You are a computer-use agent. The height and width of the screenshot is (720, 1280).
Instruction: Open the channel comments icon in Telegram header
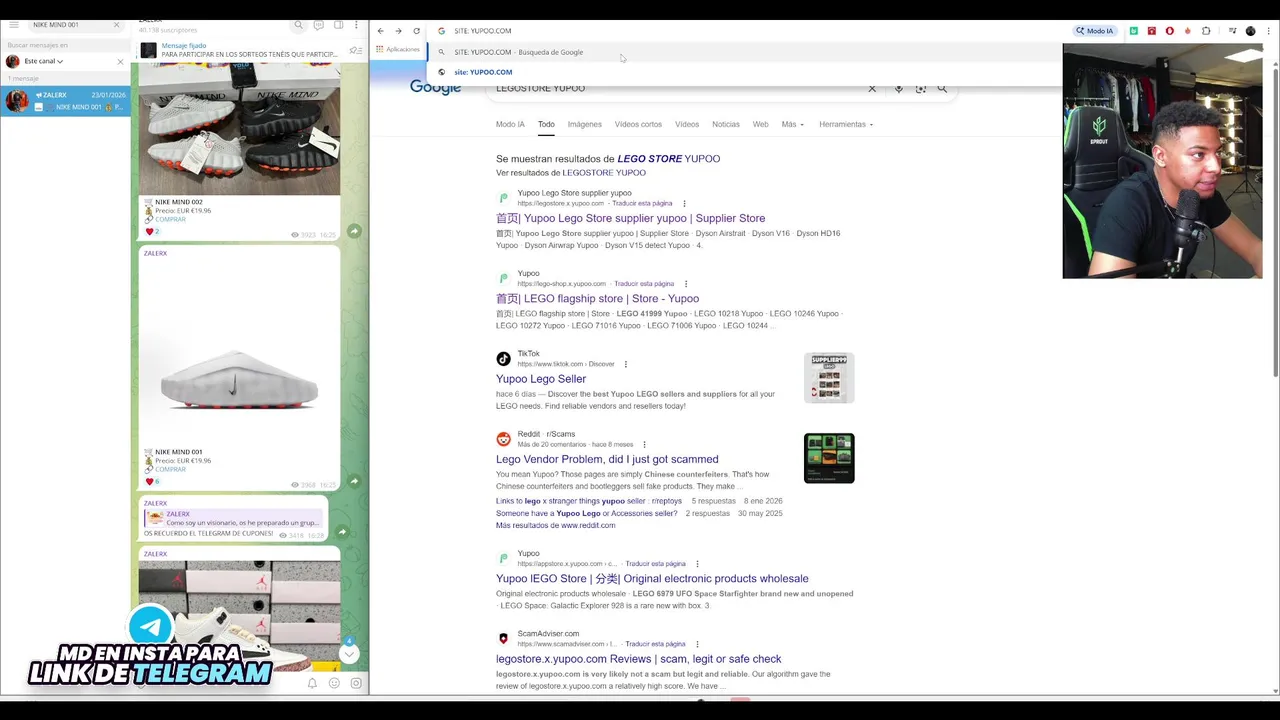coord(318,25)
